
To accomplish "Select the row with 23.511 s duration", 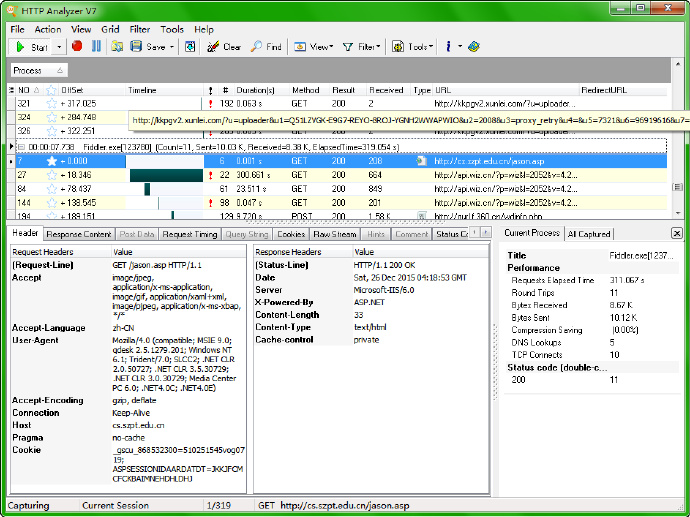I will (341, 189).
